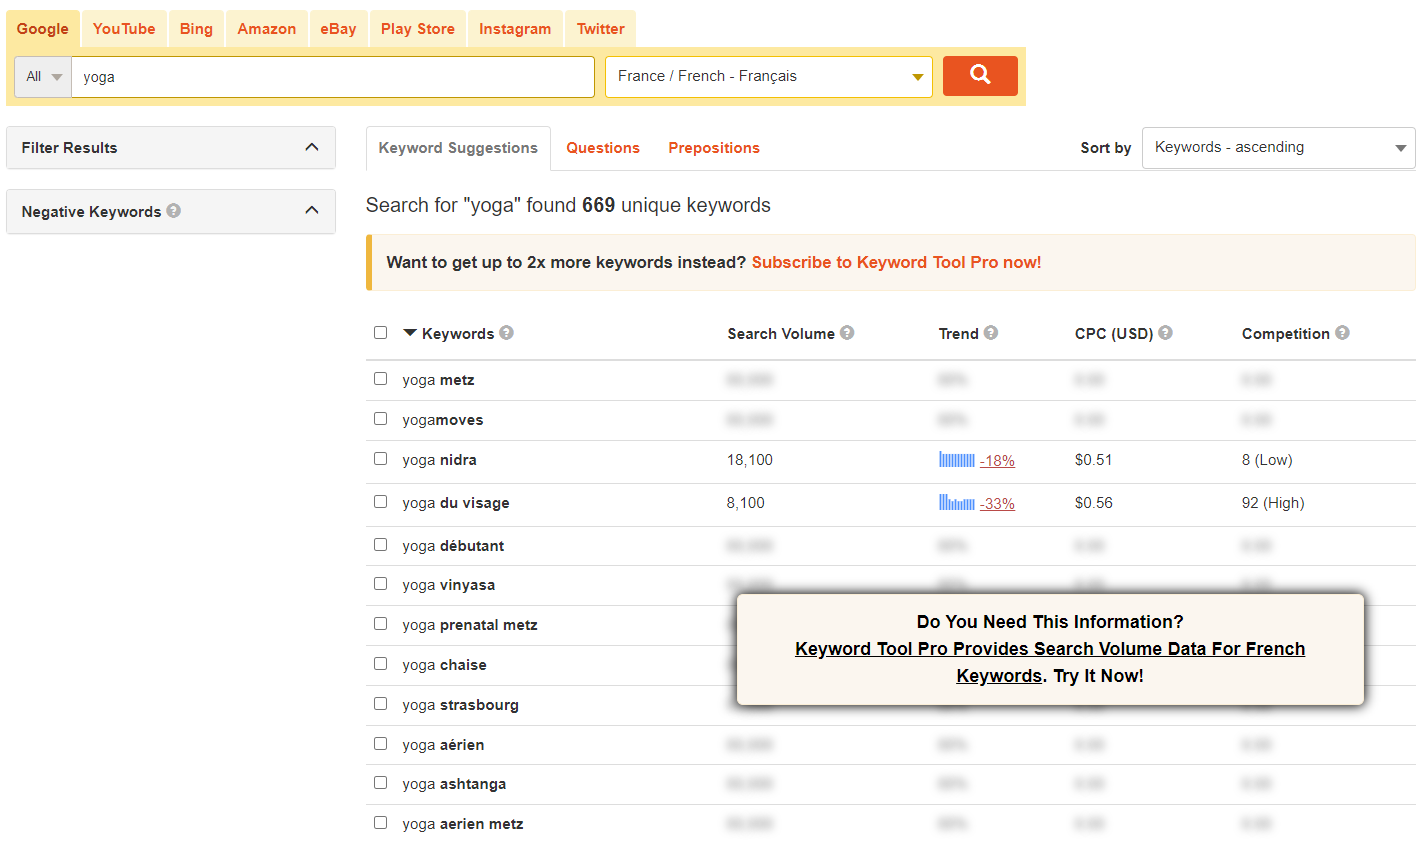Check the yoga débutant row checkbox

[380, 545]
